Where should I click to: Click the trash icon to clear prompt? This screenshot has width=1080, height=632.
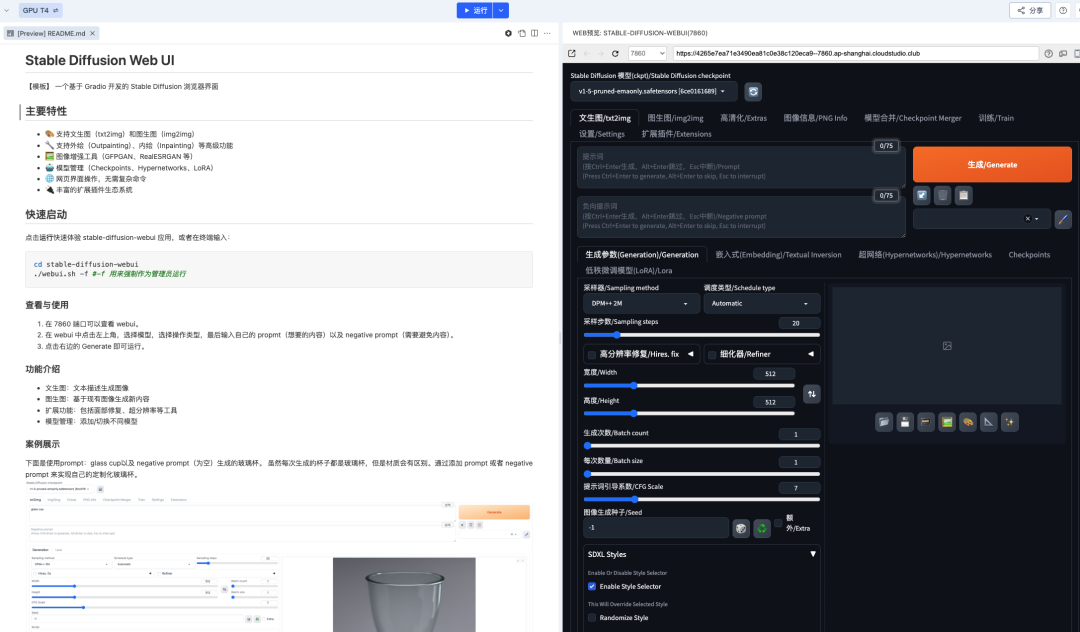(941, 195)
